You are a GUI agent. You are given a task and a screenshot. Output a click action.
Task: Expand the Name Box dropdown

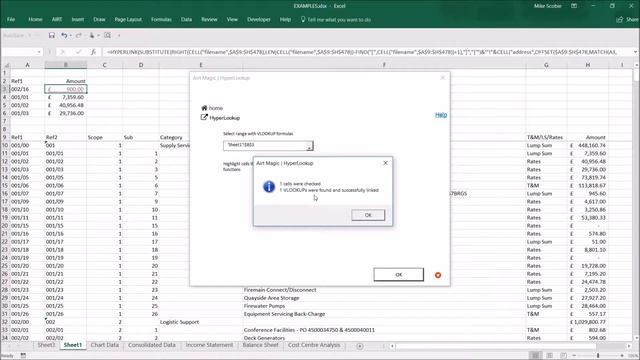[x=39, y=52]
